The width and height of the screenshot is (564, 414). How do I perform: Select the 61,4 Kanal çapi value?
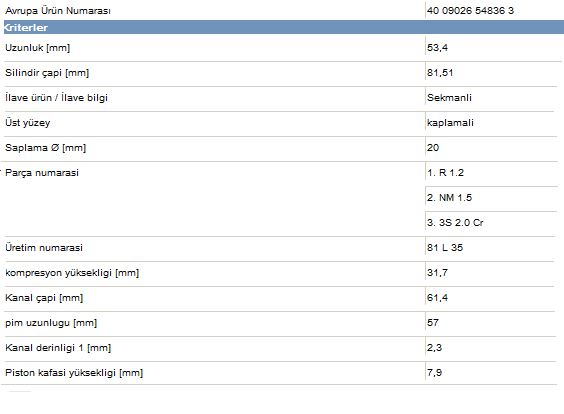pyautogui.click(x=437, y=297)
